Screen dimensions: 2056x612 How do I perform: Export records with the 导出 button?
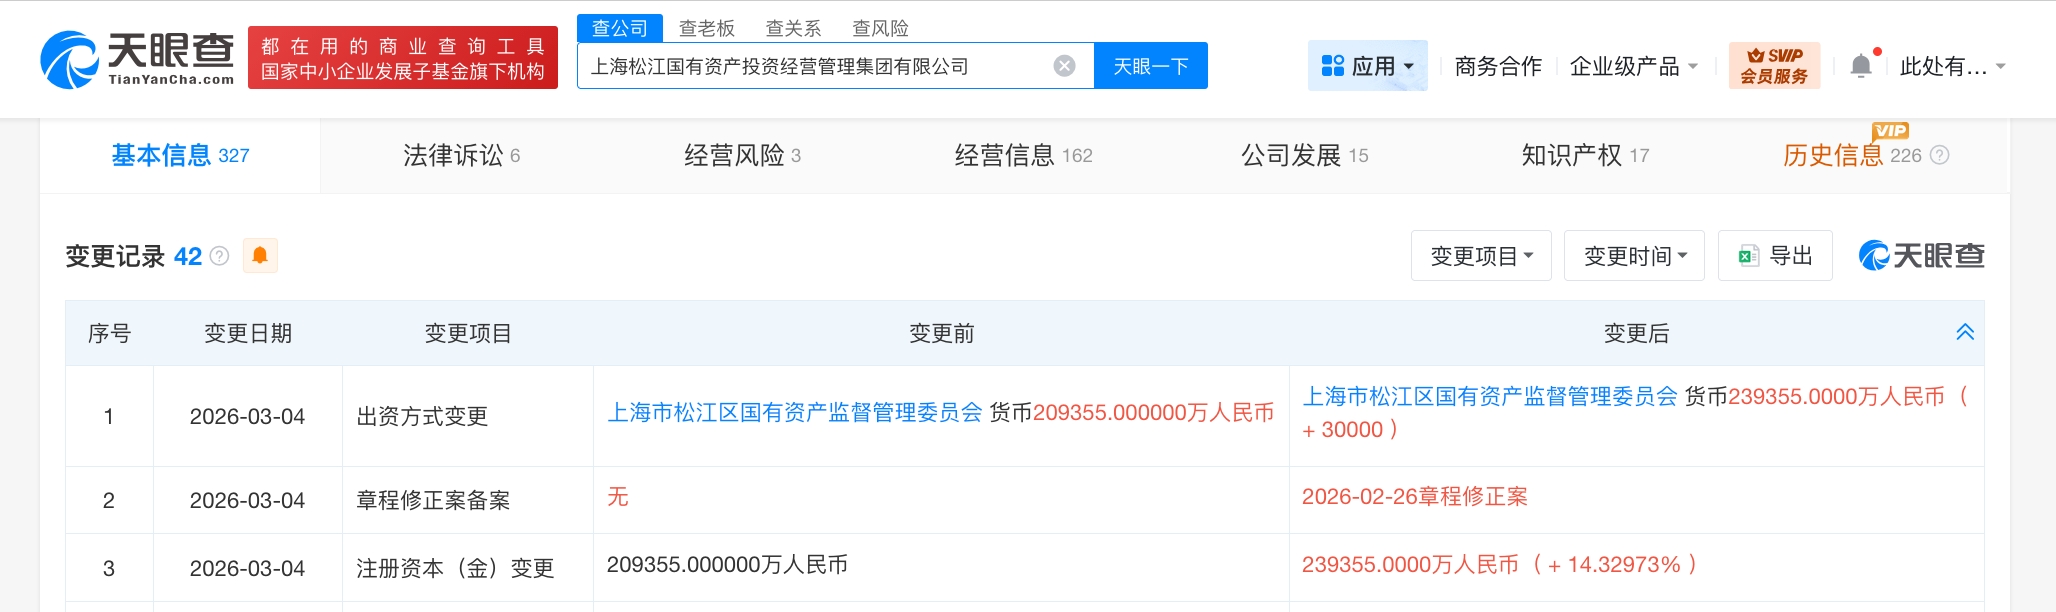1775,256
